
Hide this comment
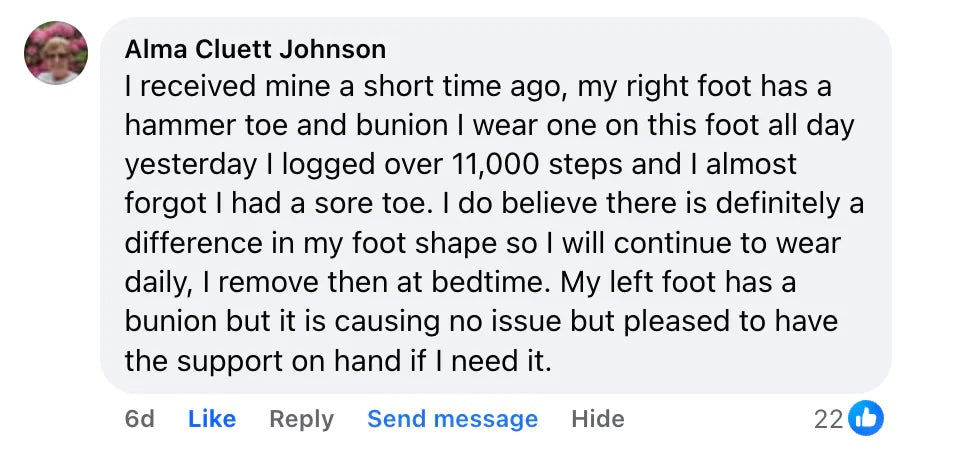pos(597,419)
